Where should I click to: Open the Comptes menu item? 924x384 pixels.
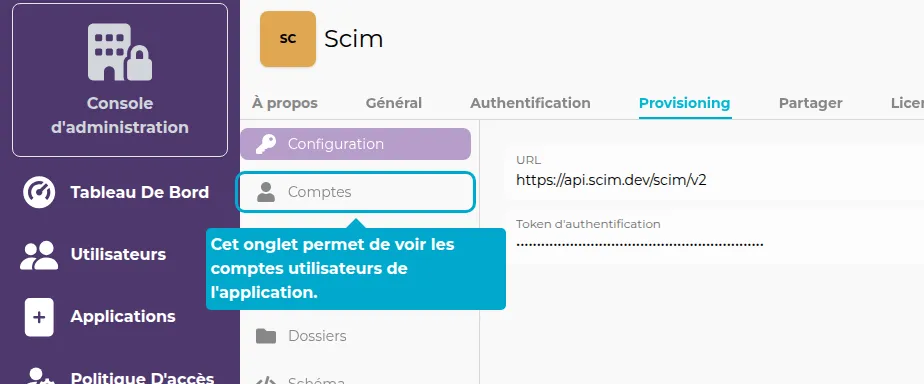(x=355, y=192)
